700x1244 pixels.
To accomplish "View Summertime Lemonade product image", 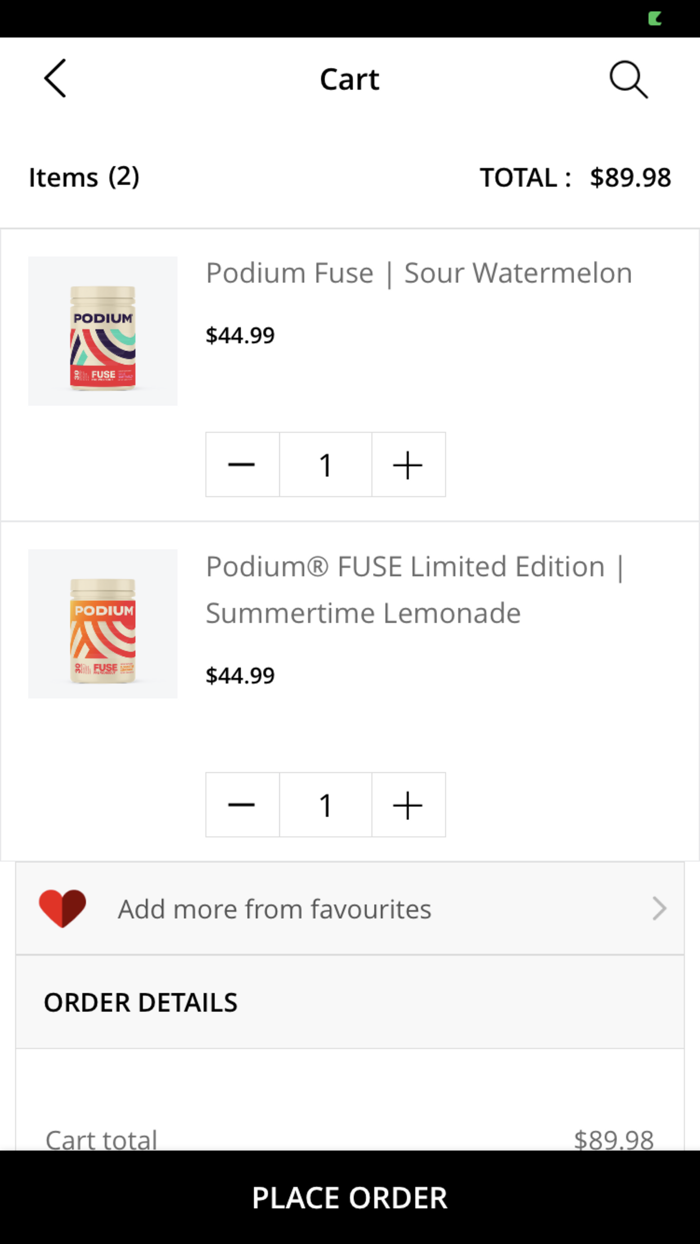I will point(103,624).
